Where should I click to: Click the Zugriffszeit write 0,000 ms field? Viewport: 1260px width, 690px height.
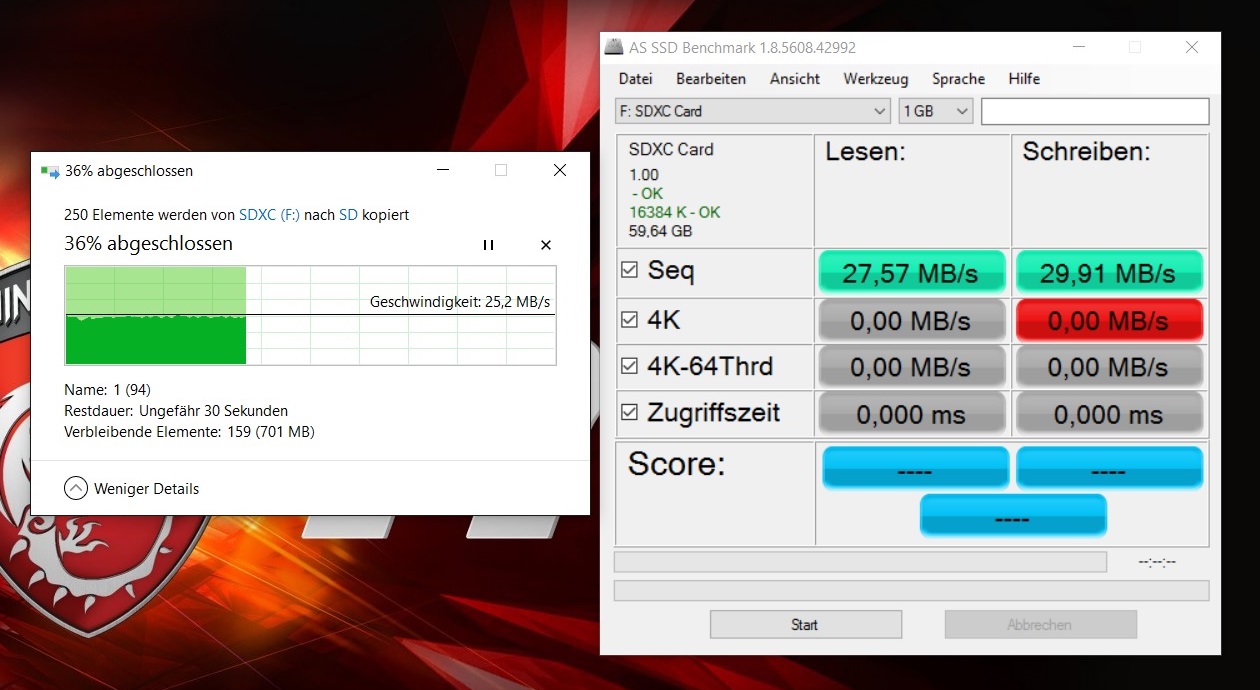[1109, 414]
